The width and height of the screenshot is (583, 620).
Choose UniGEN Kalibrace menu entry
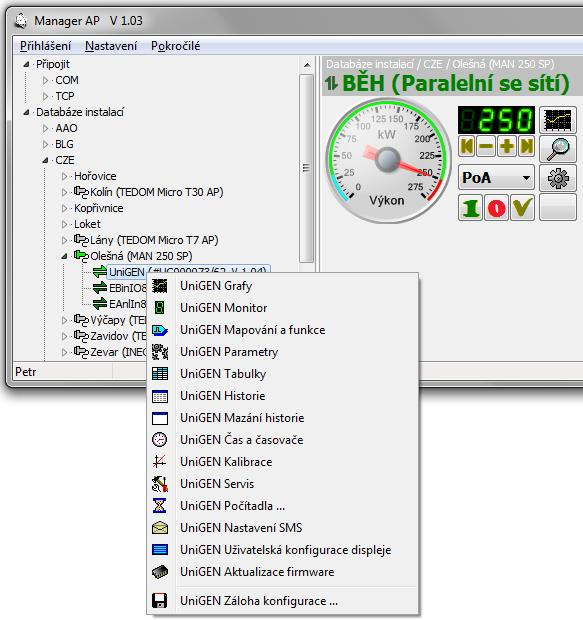(x=282, y=461)
